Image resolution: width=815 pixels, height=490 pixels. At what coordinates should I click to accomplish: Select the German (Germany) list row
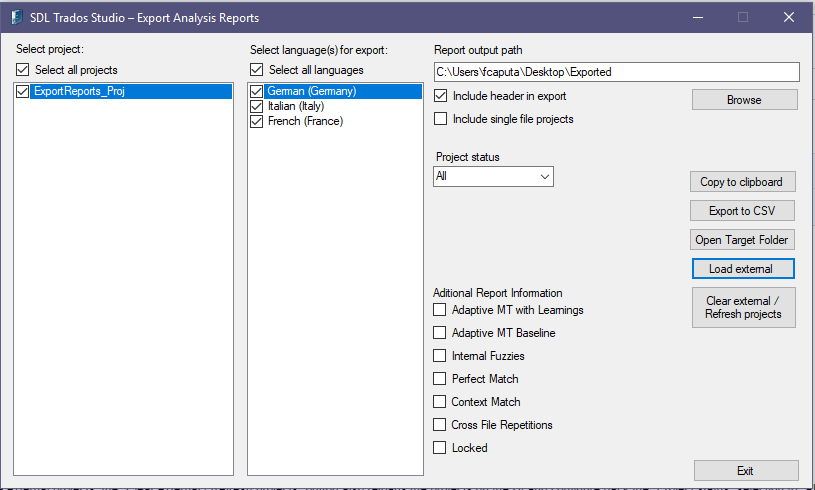343,91
